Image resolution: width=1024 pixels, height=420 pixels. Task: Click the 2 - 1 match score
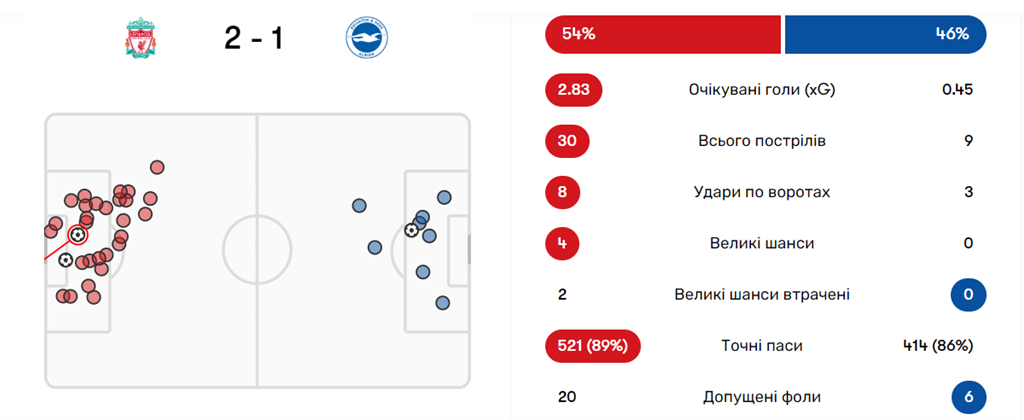point(253,39)
